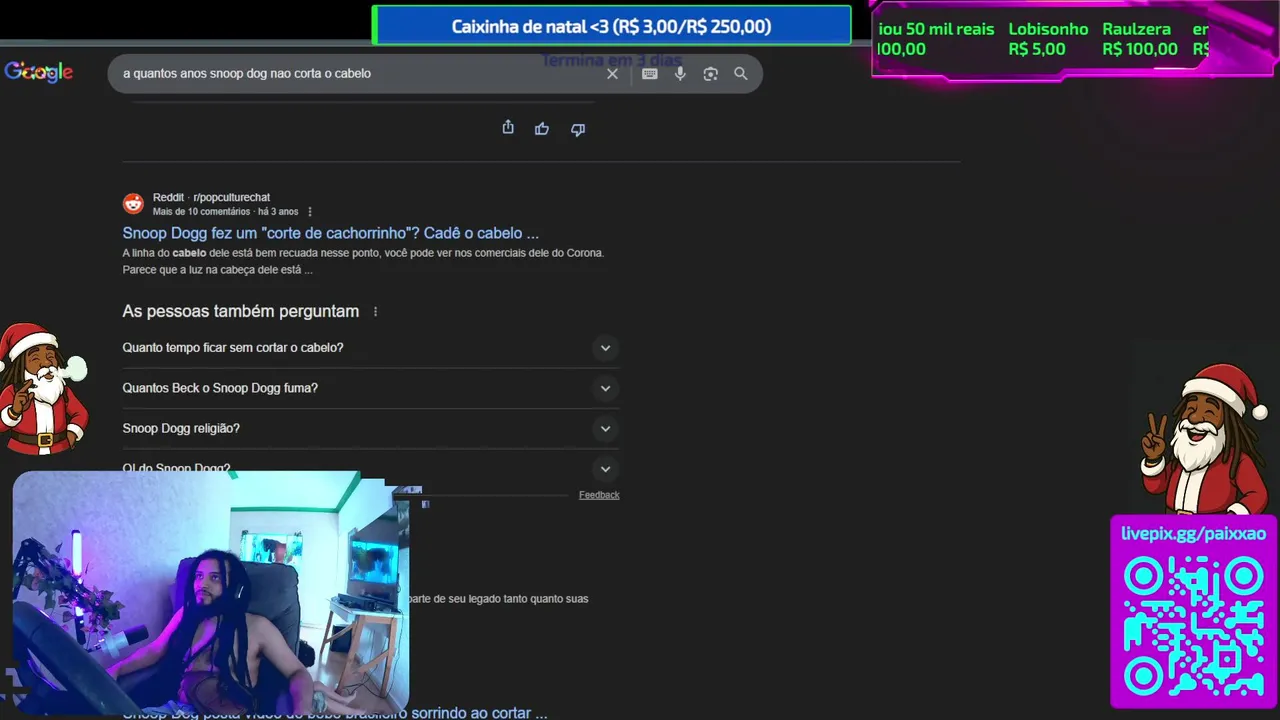
Task: Open the Reddit result options menu
Action: tap(310, 212)
